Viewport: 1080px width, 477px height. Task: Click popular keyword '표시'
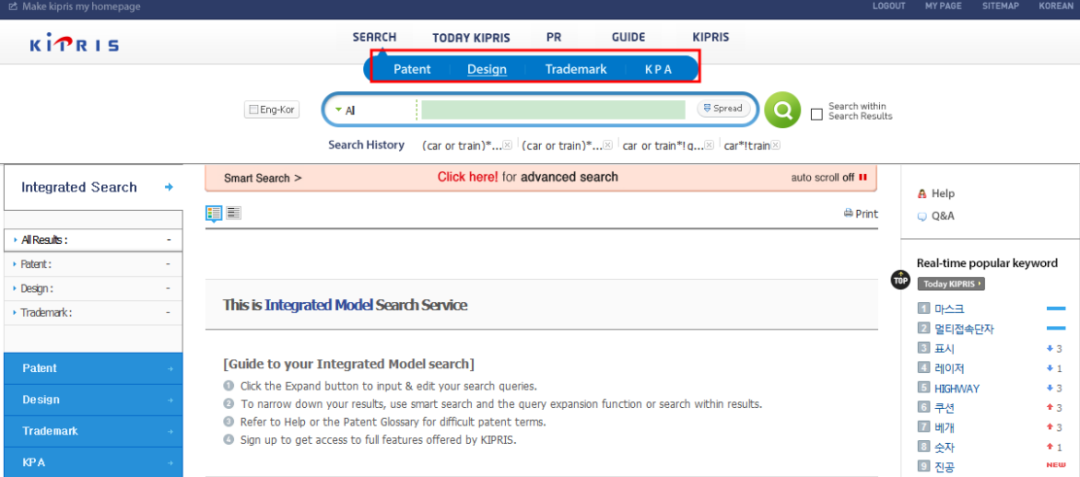point(944,348)
